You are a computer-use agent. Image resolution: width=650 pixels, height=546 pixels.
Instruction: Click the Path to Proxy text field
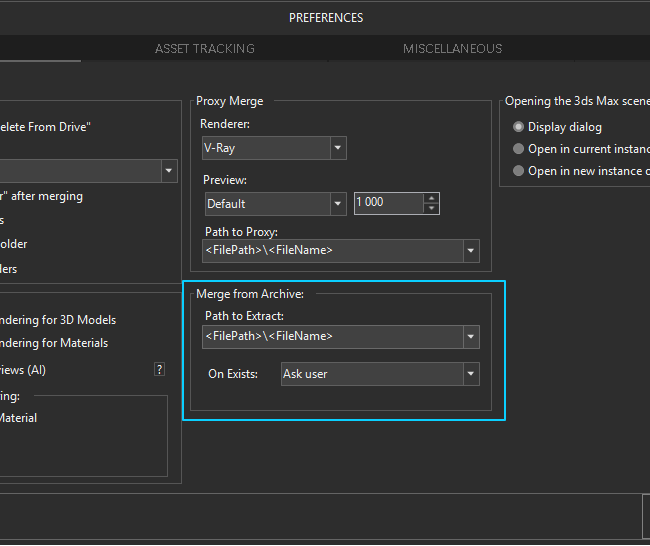click(x=333, y=251)
